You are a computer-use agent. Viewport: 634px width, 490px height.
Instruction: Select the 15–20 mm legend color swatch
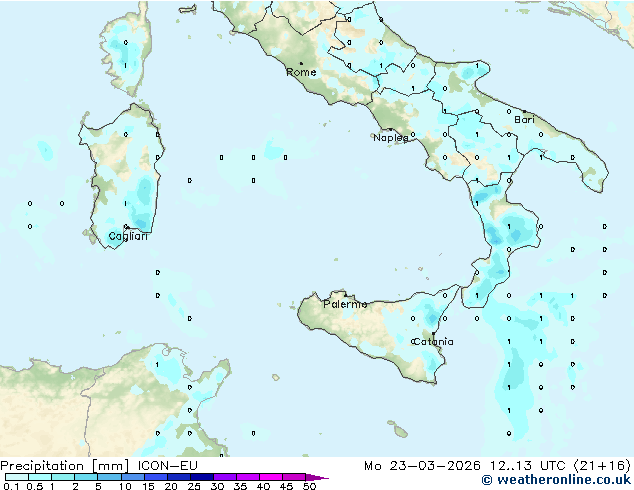point(155,477)
